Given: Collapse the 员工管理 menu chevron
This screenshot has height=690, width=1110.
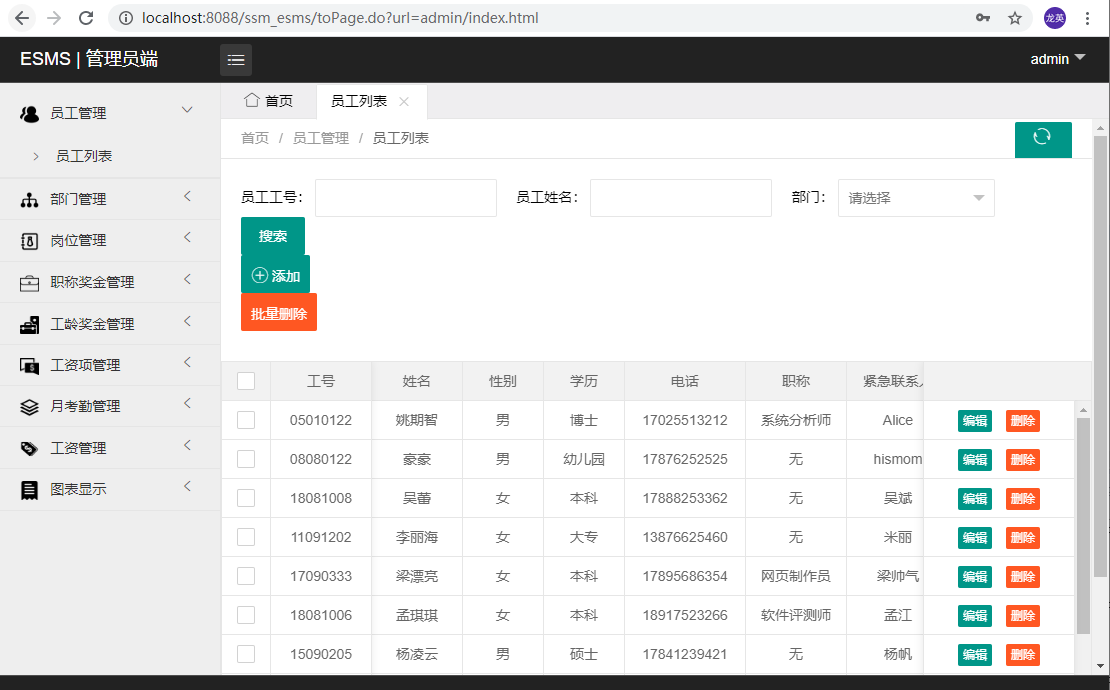Looking at the screenshot, I should click(187, 110).
